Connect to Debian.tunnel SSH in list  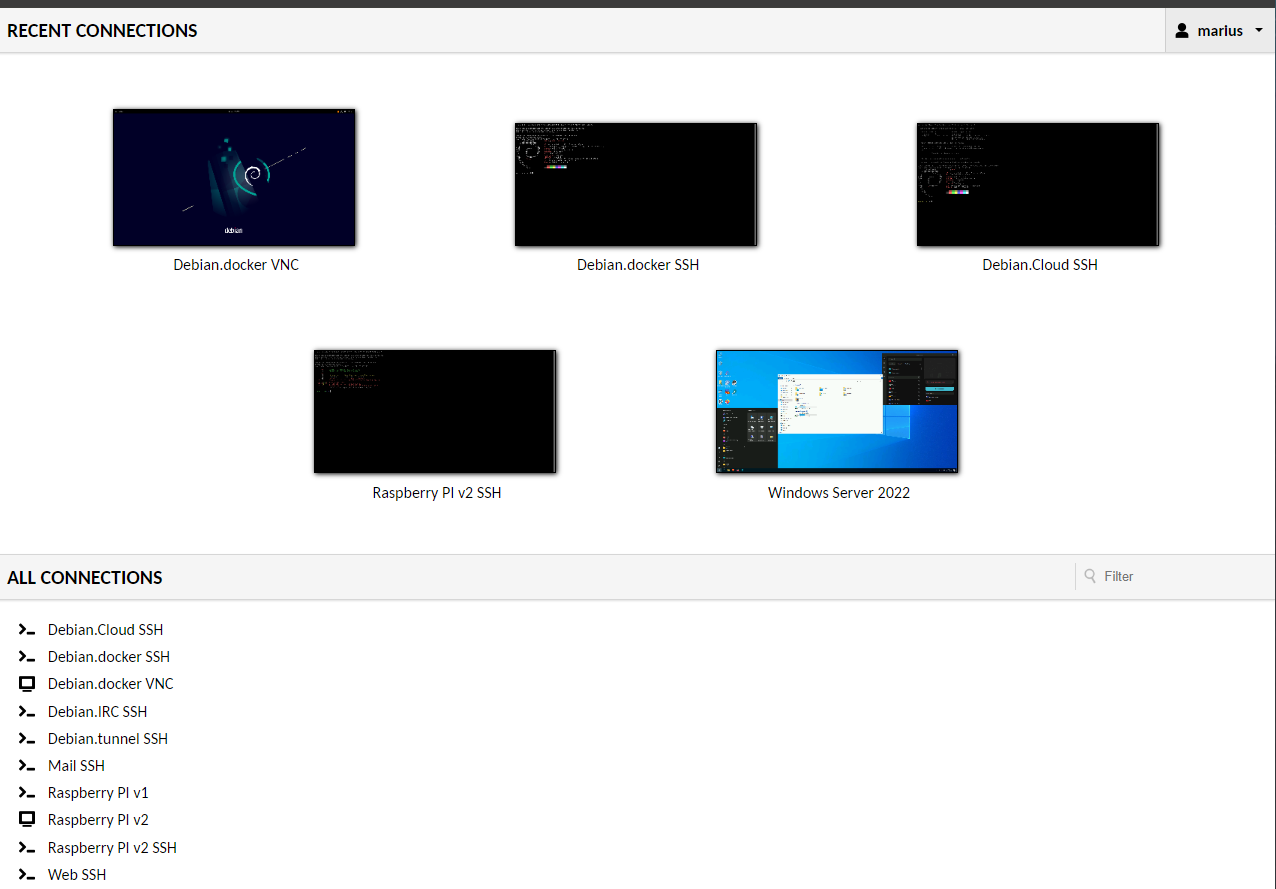click(108, 739)
